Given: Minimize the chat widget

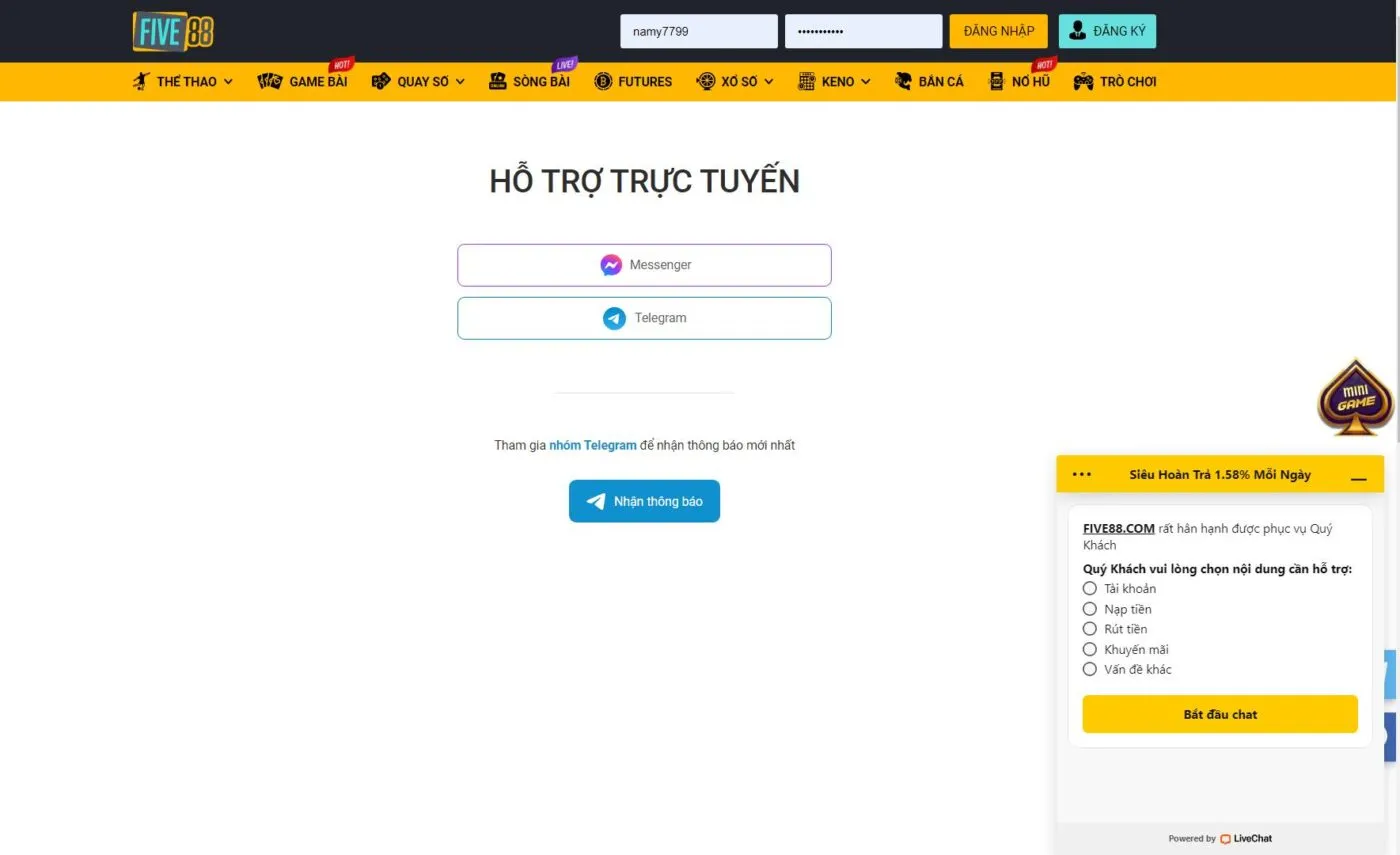Looking at the screenshot, I should [x=1358, y=478].
